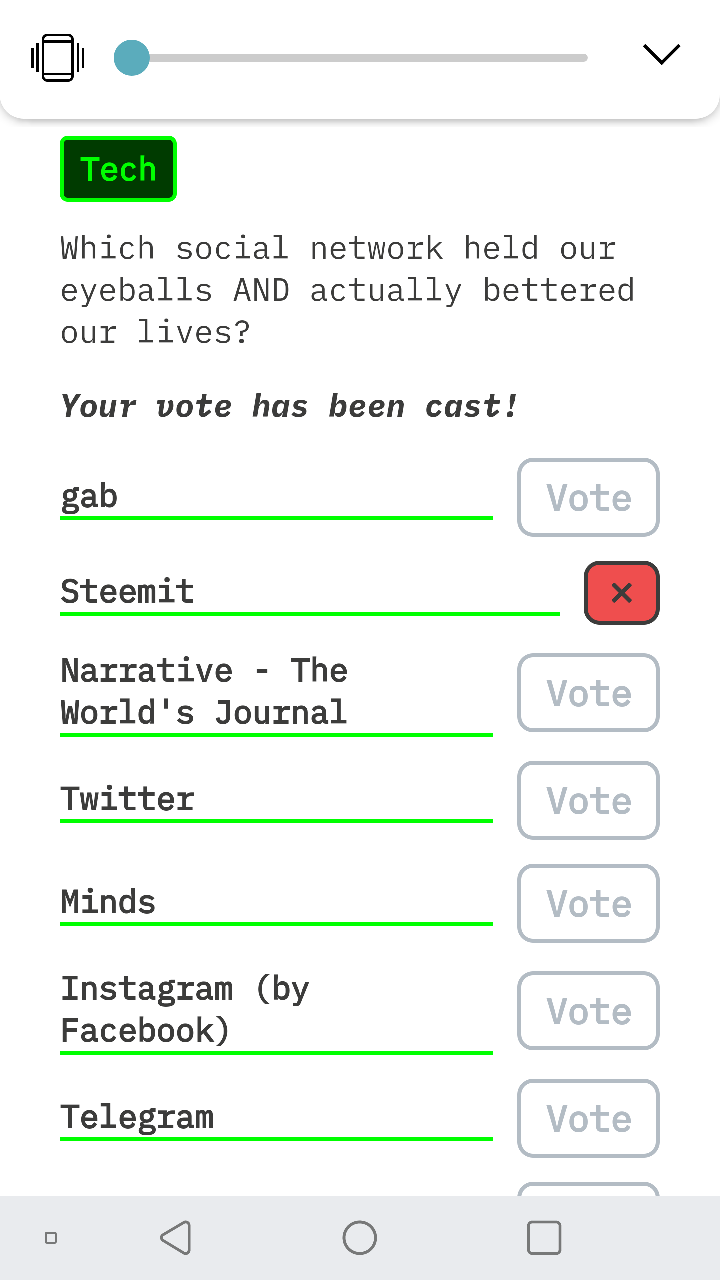Click the blue slider handle
The height and width of the screenshot is (1280, 720).
[x=131, y=58]
